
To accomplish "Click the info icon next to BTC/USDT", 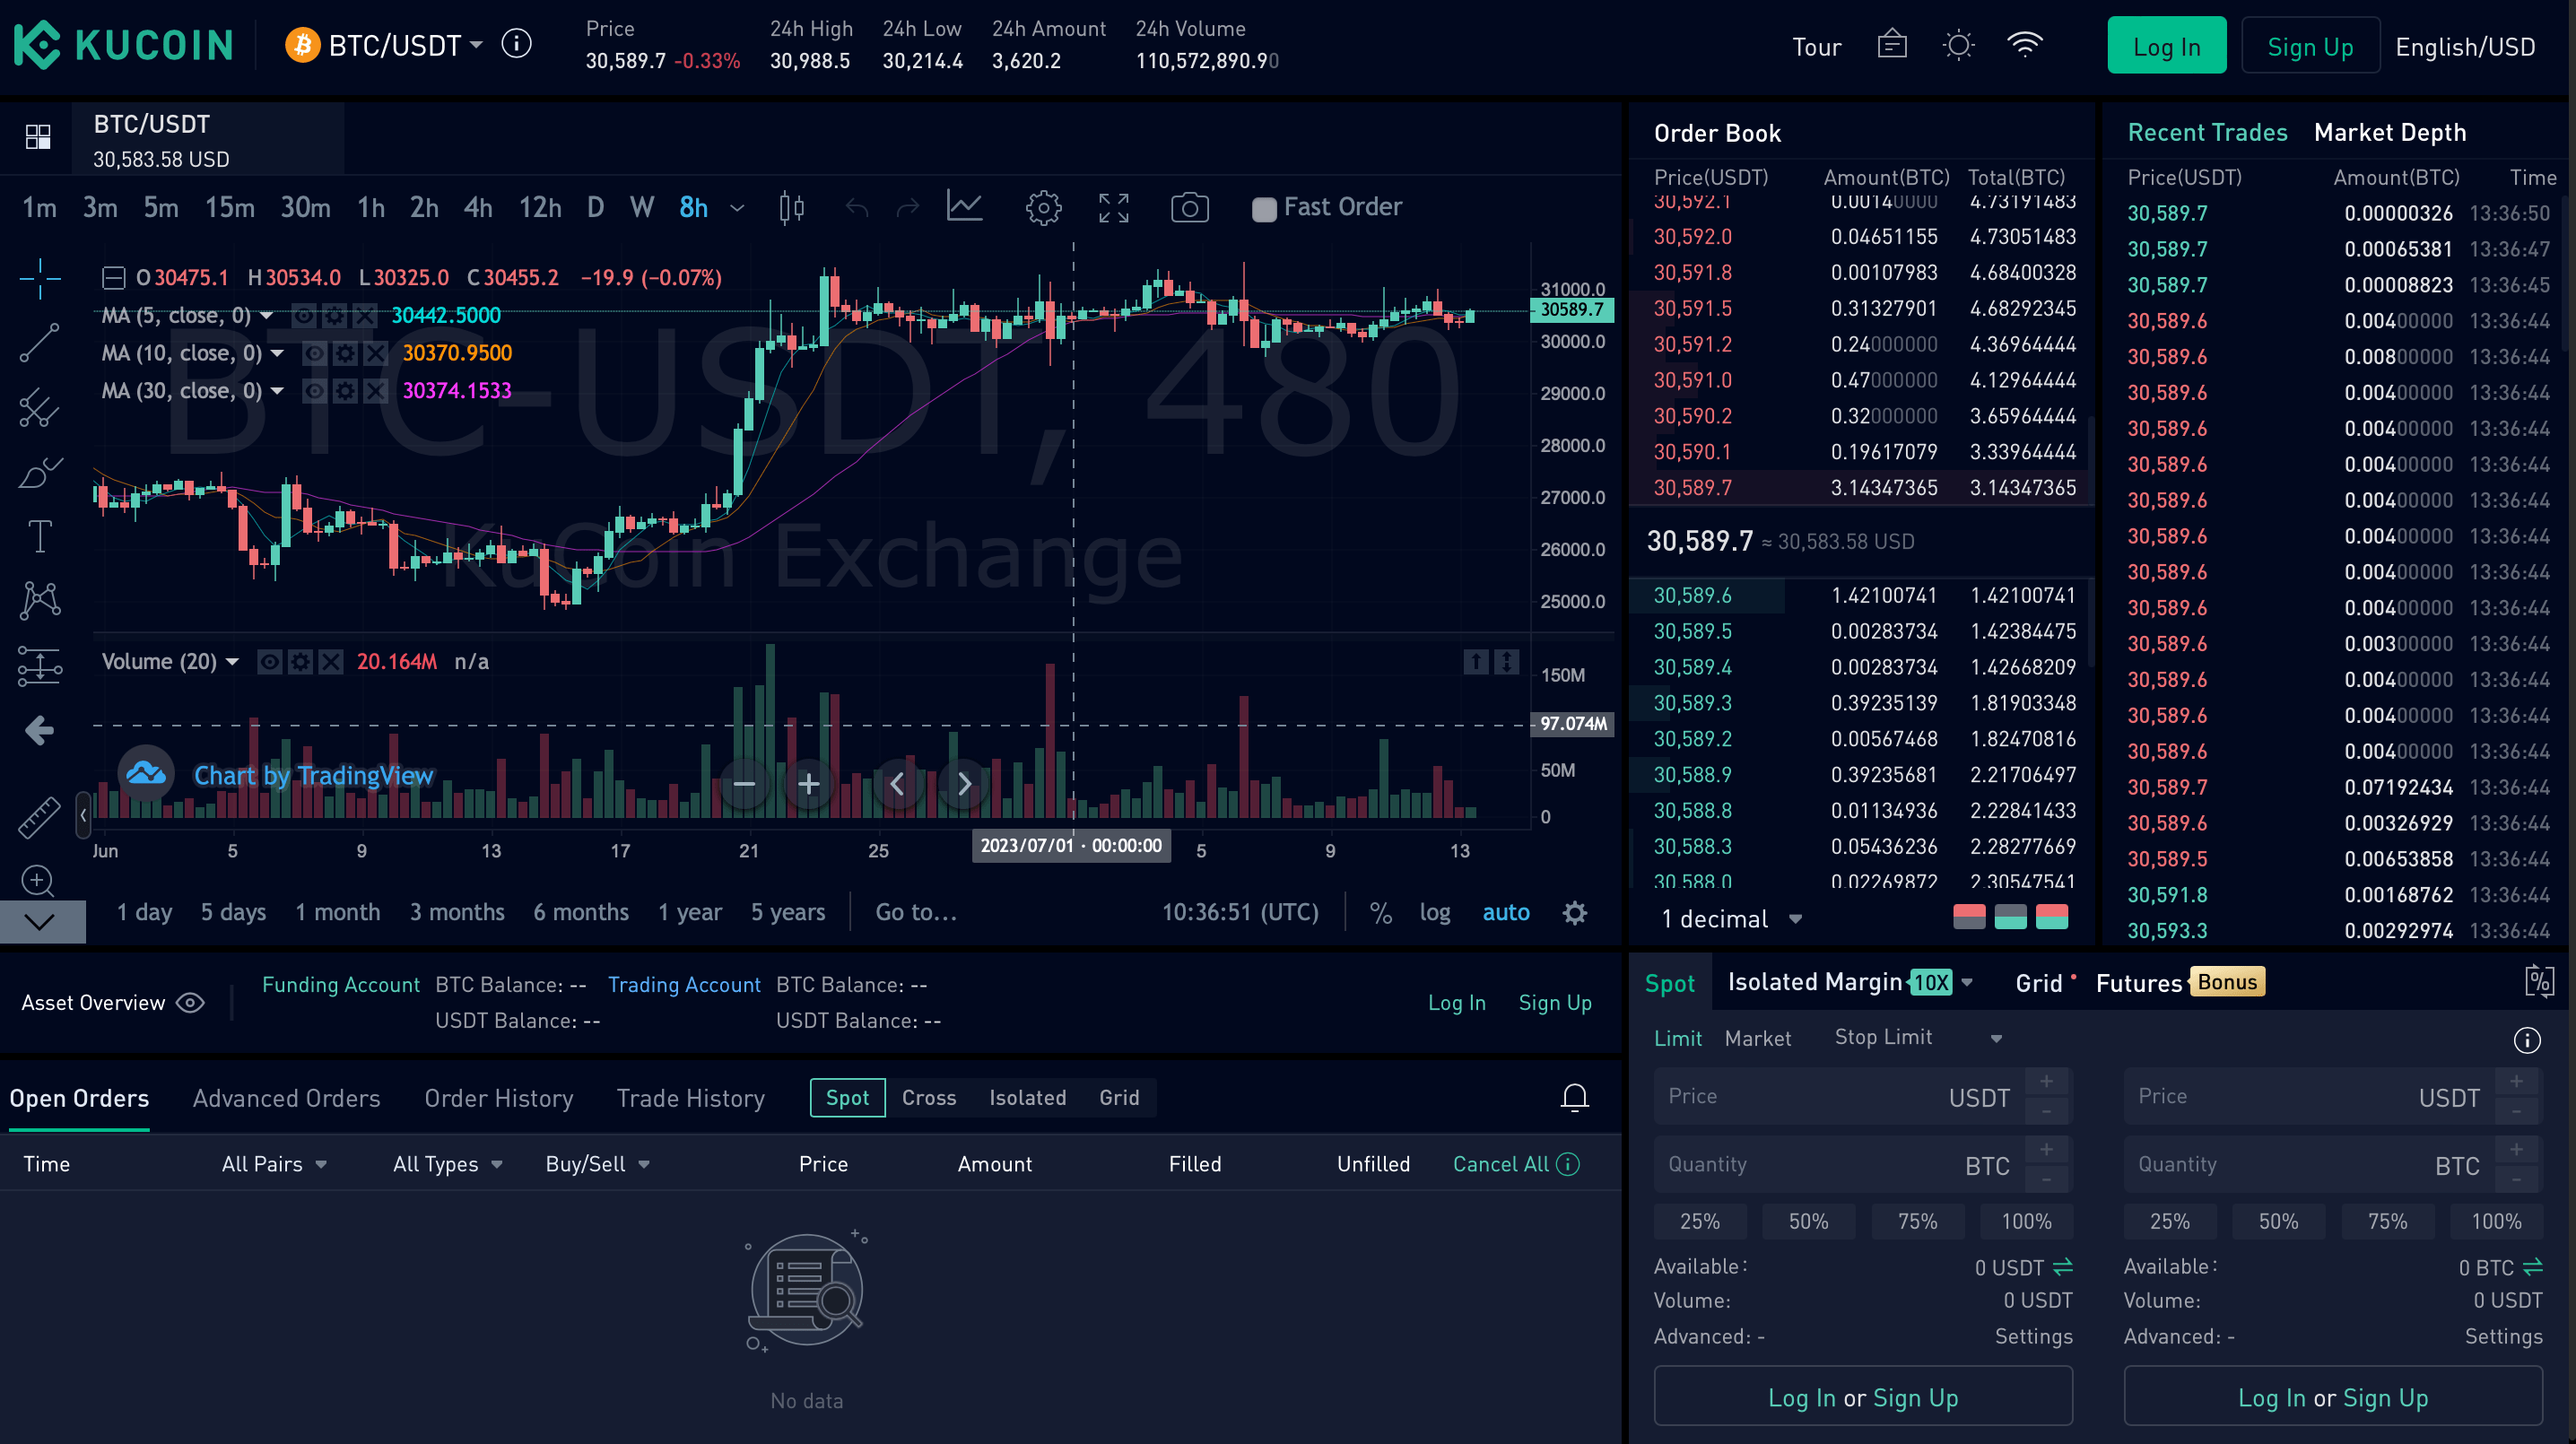I will coord(516,44).
